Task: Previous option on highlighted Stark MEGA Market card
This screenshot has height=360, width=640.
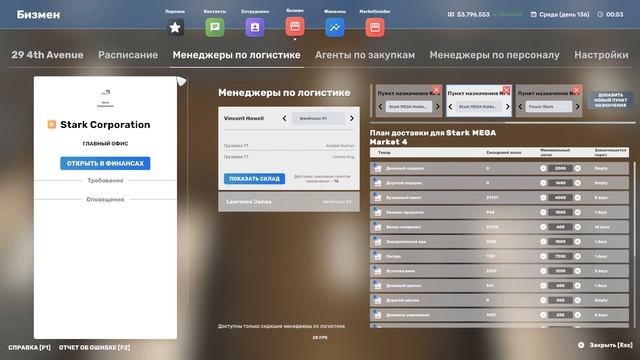Action: coord(450,107)
